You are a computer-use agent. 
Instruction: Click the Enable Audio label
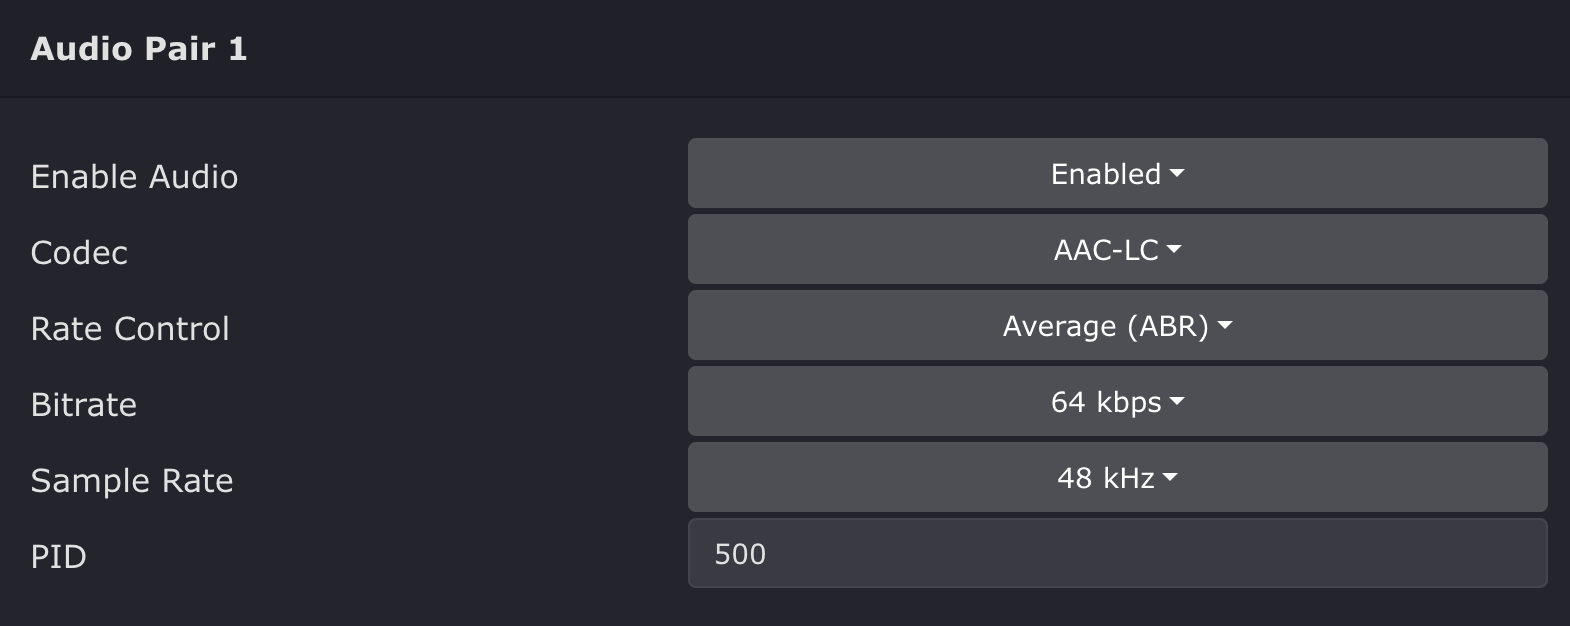134,177
